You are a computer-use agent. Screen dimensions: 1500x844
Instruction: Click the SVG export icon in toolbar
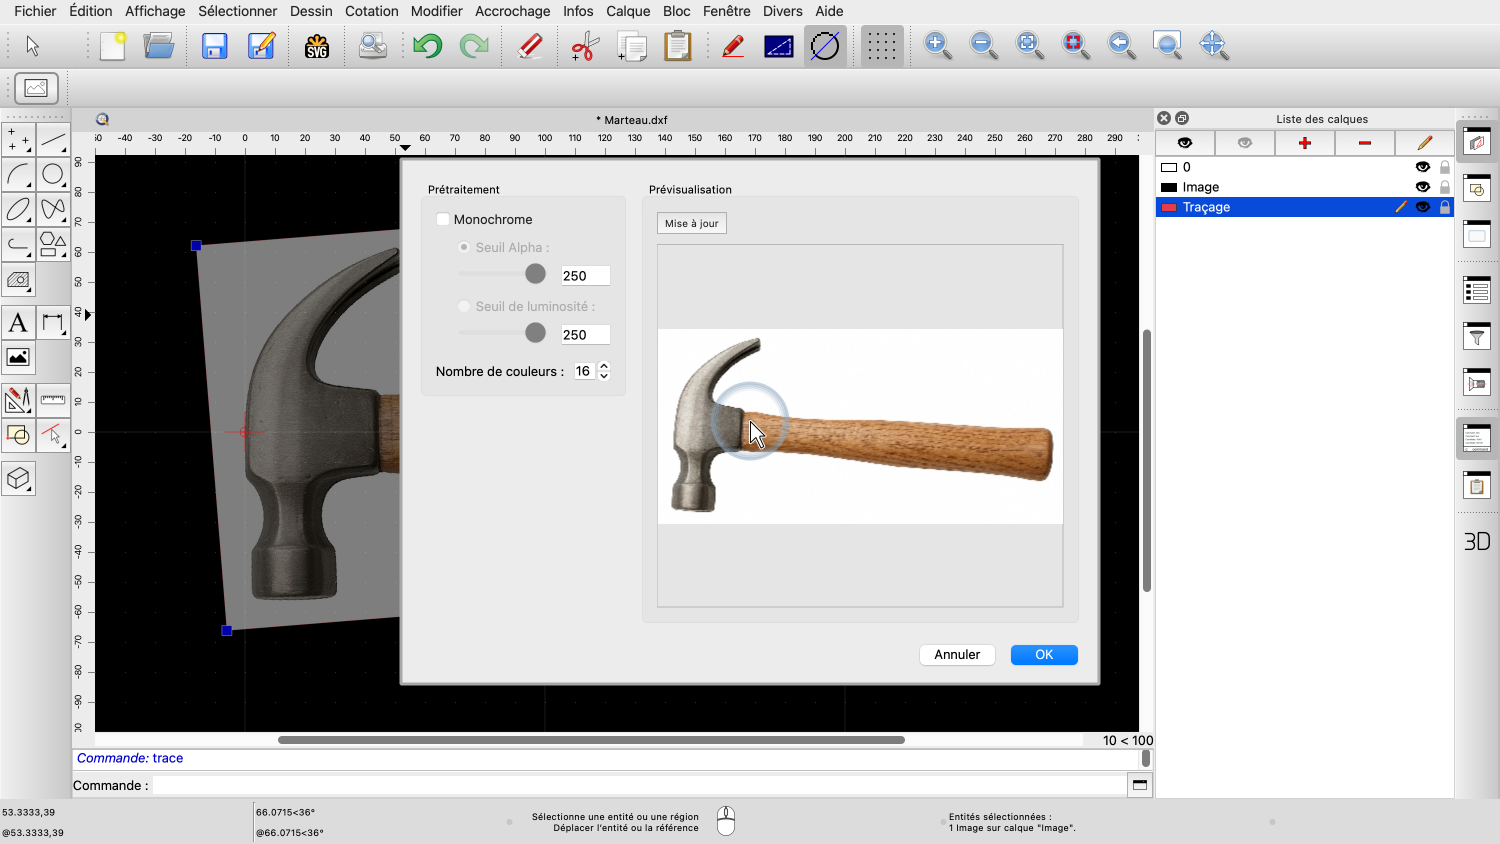click(317, 46)
